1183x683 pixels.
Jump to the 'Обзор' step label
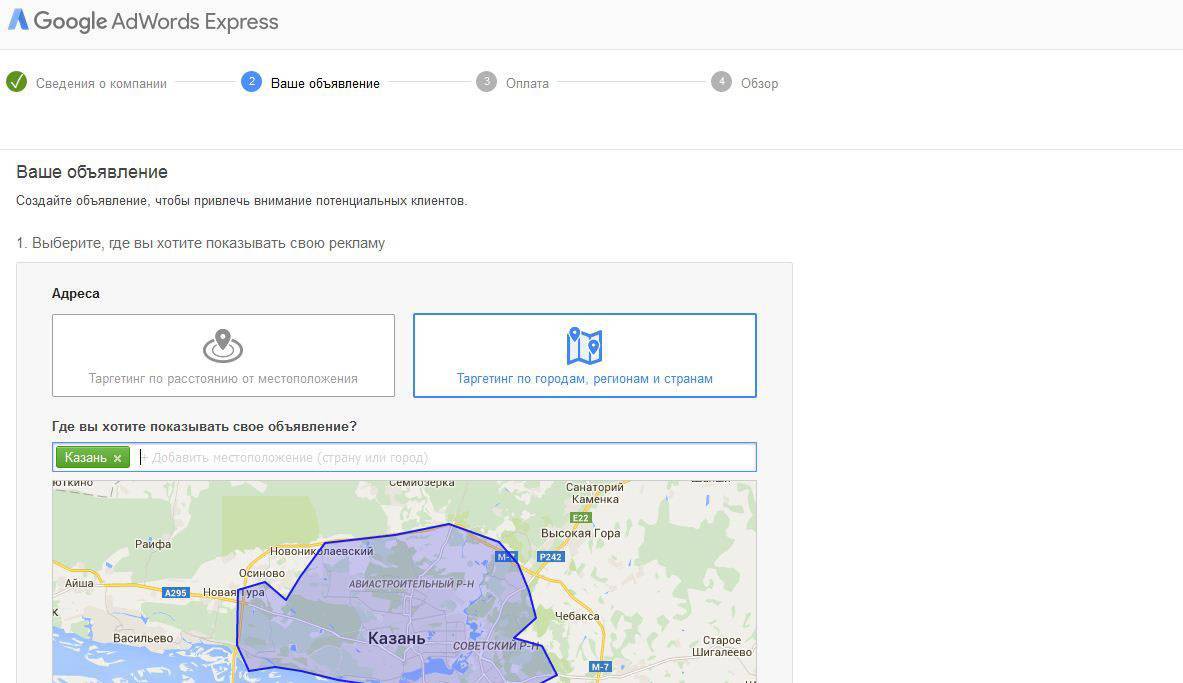coord(759,84)
